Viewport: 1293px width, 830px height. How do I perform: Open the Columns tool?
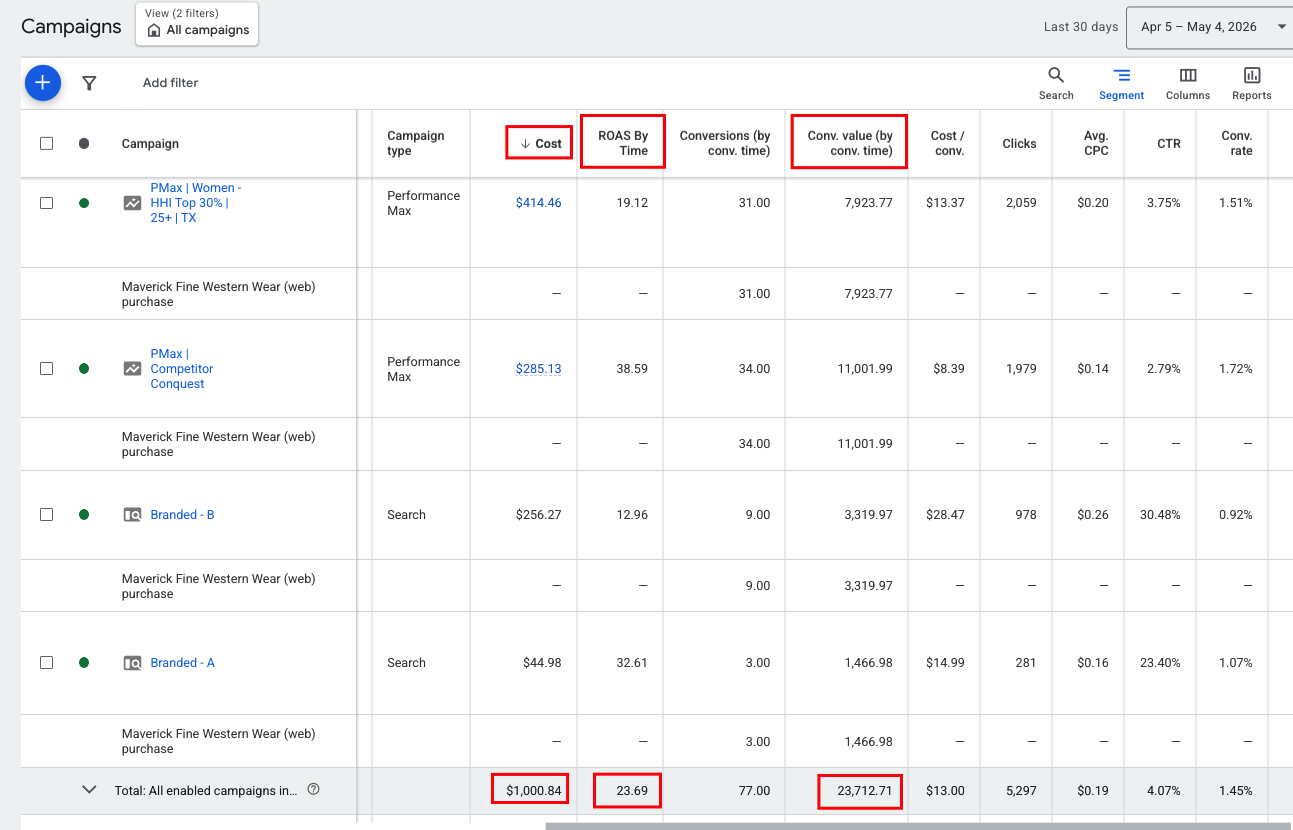click(1188, 83)
